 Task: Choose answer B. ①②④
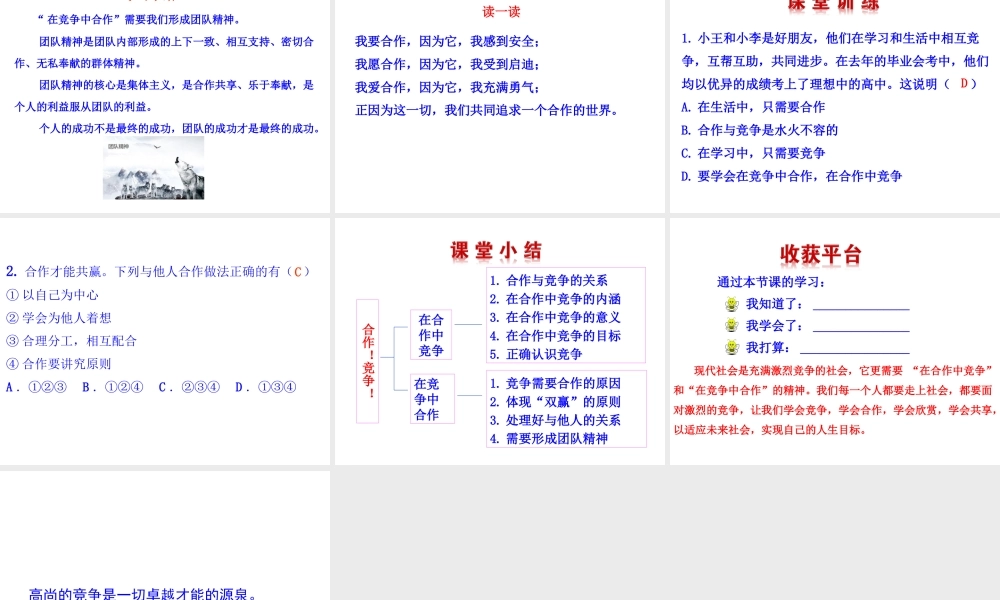[113, 387]
